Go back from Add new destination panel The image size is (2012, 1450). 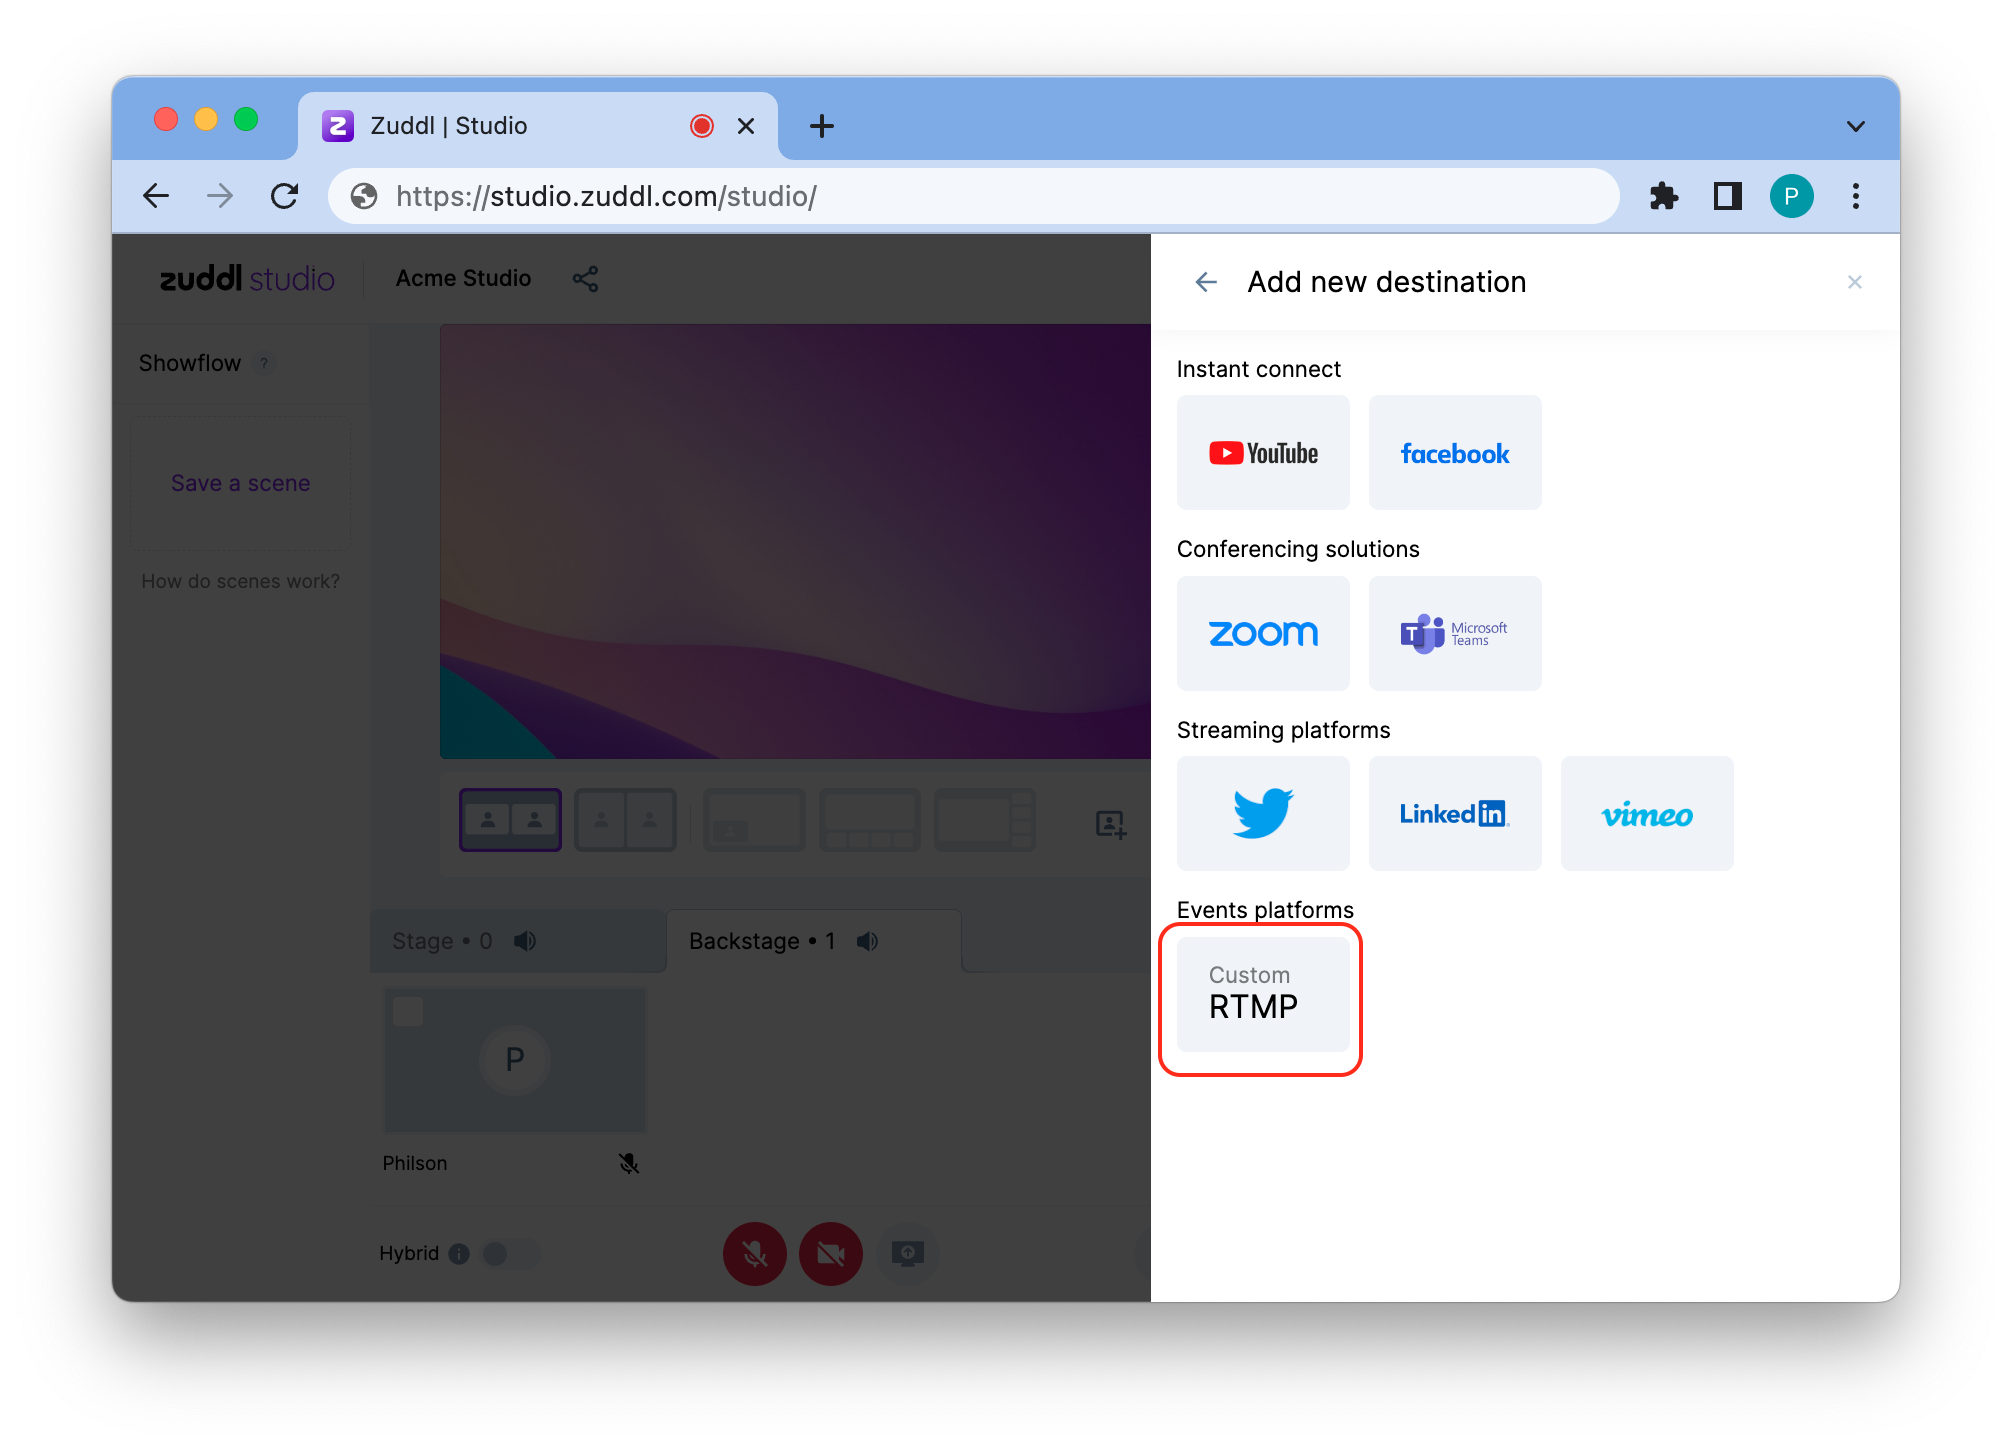click(1206, 282)
